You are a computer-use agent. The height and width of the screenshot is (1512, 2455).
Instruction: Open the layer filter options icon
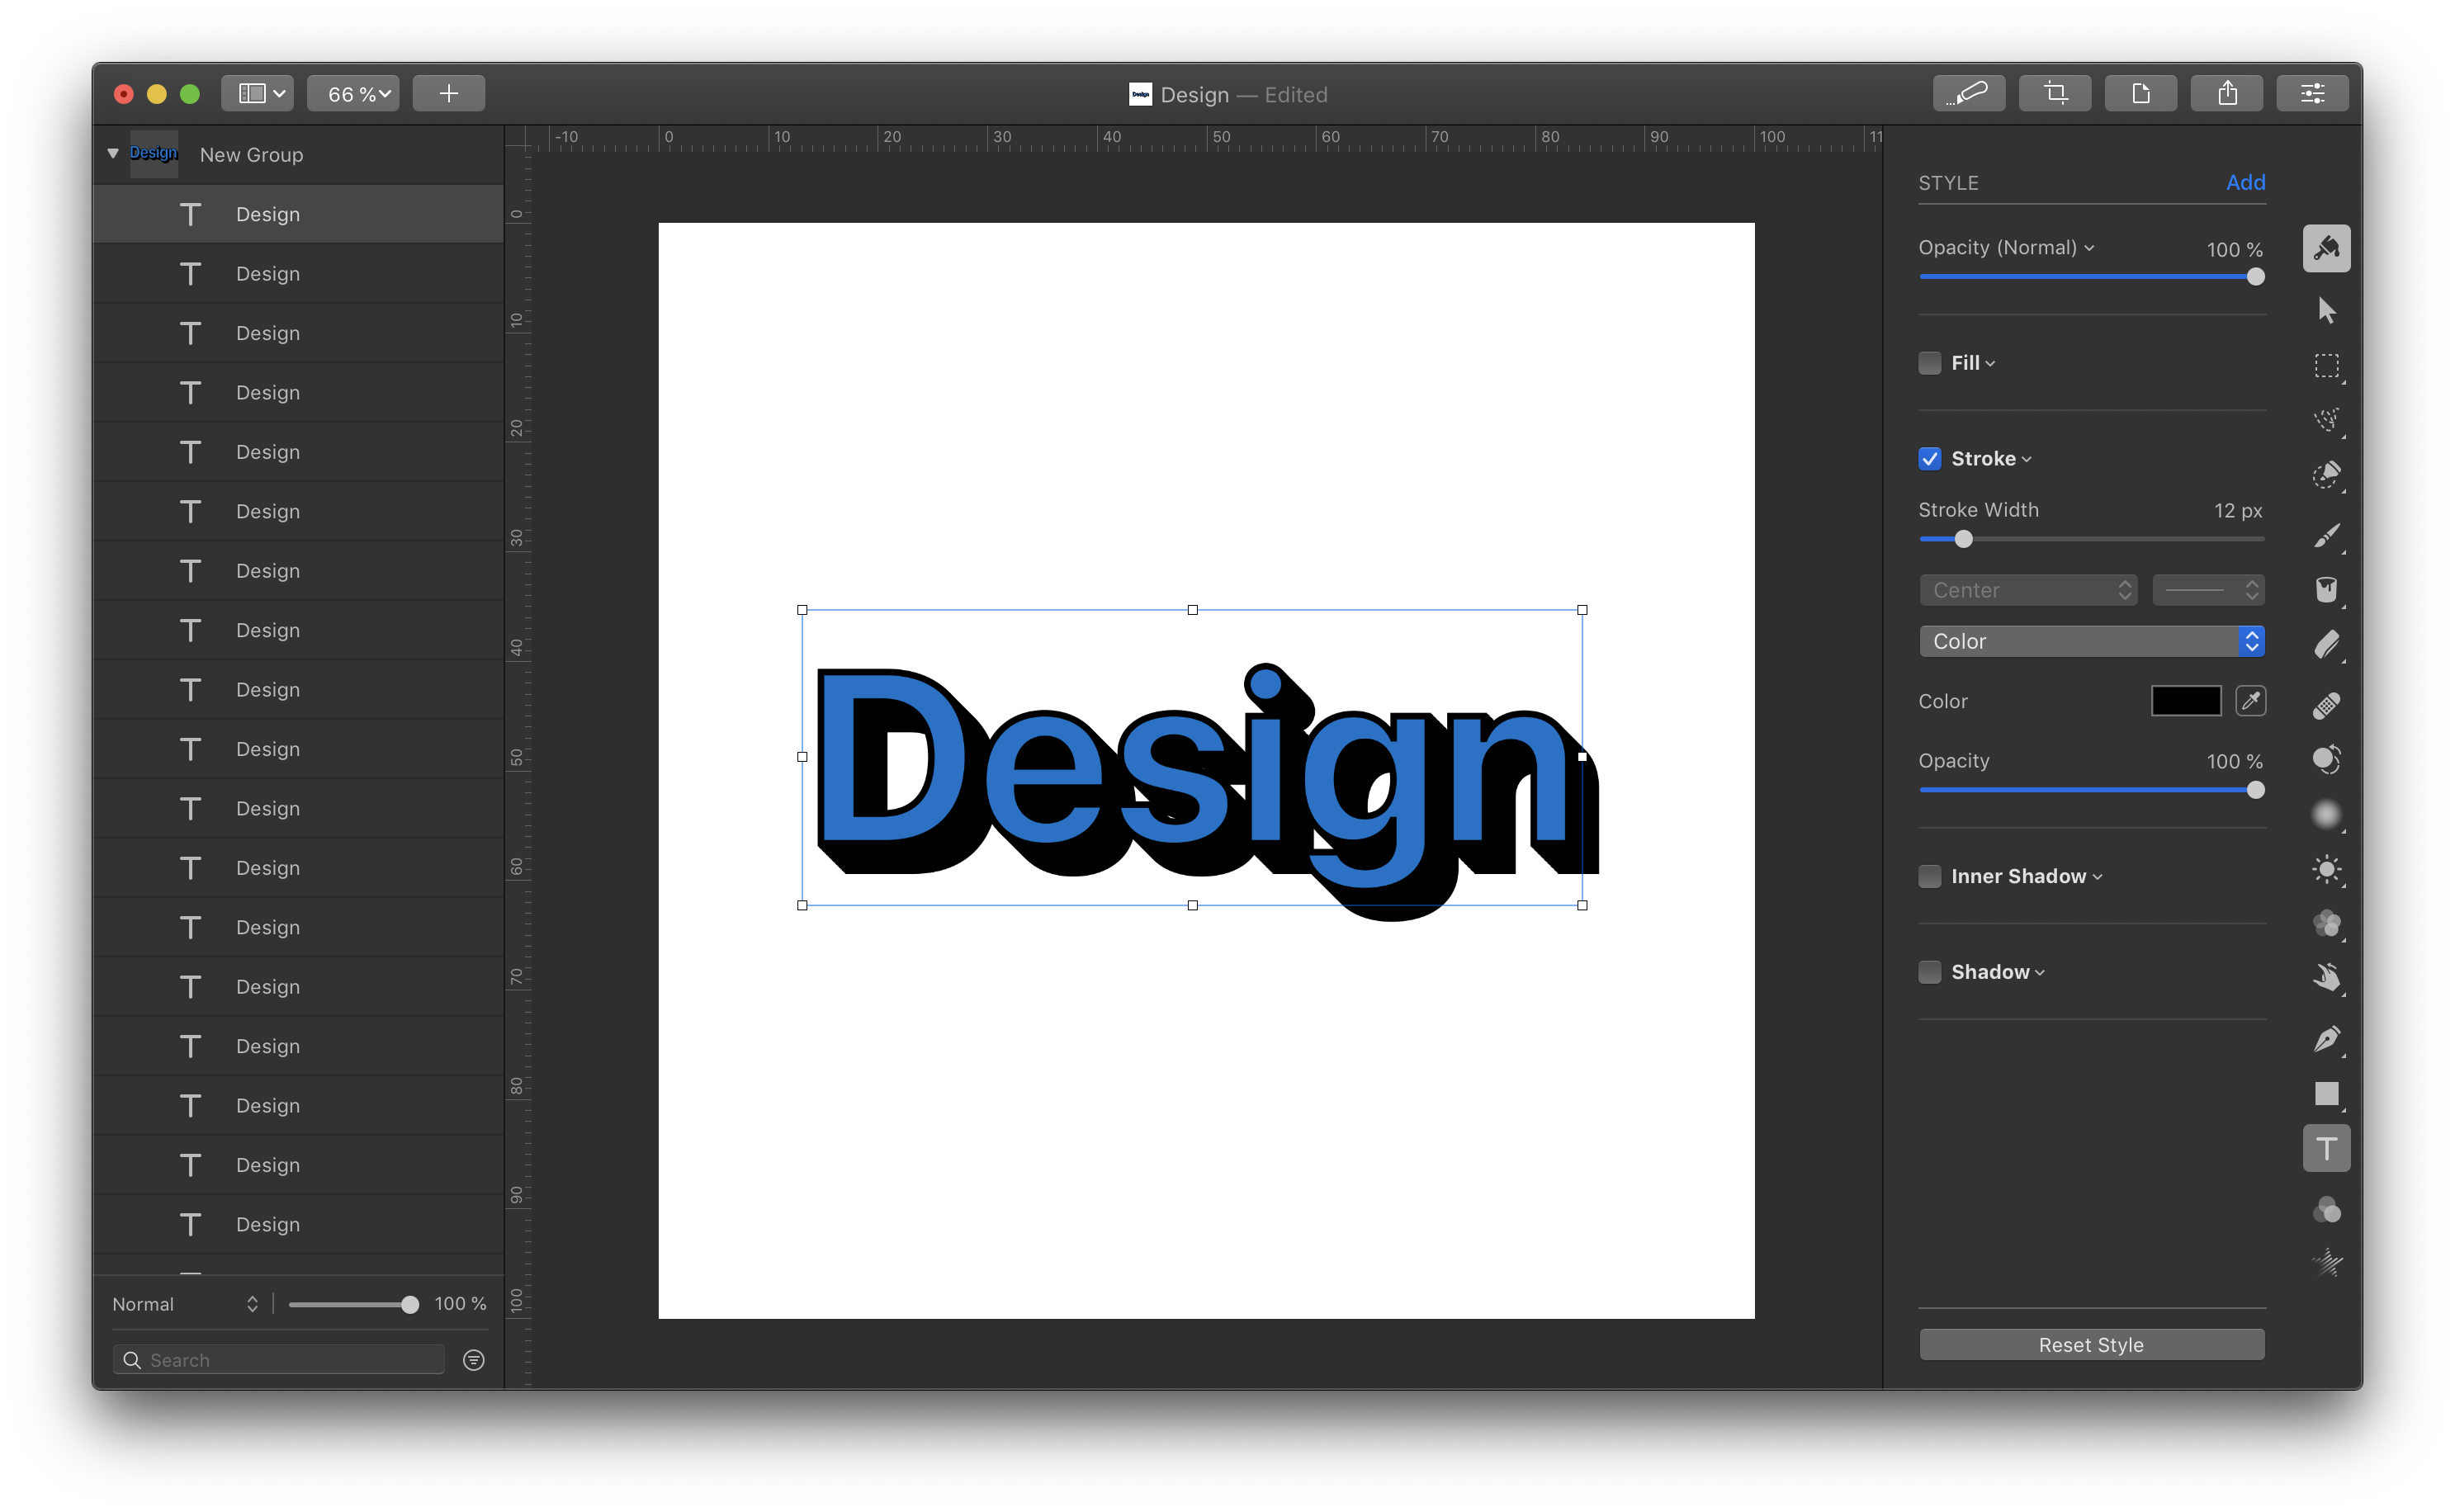pos(473,1360)
